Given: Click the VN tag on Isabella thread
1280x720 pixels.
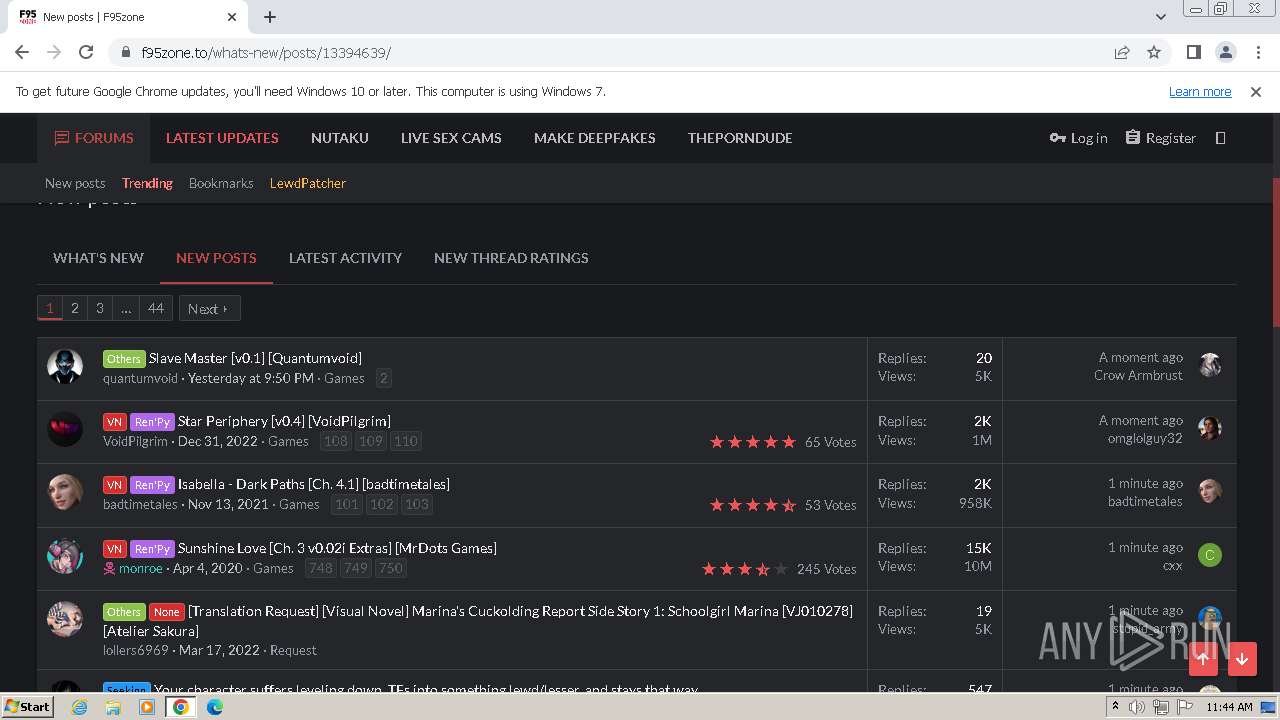Looking at the screenshot, I should point(115,485).
